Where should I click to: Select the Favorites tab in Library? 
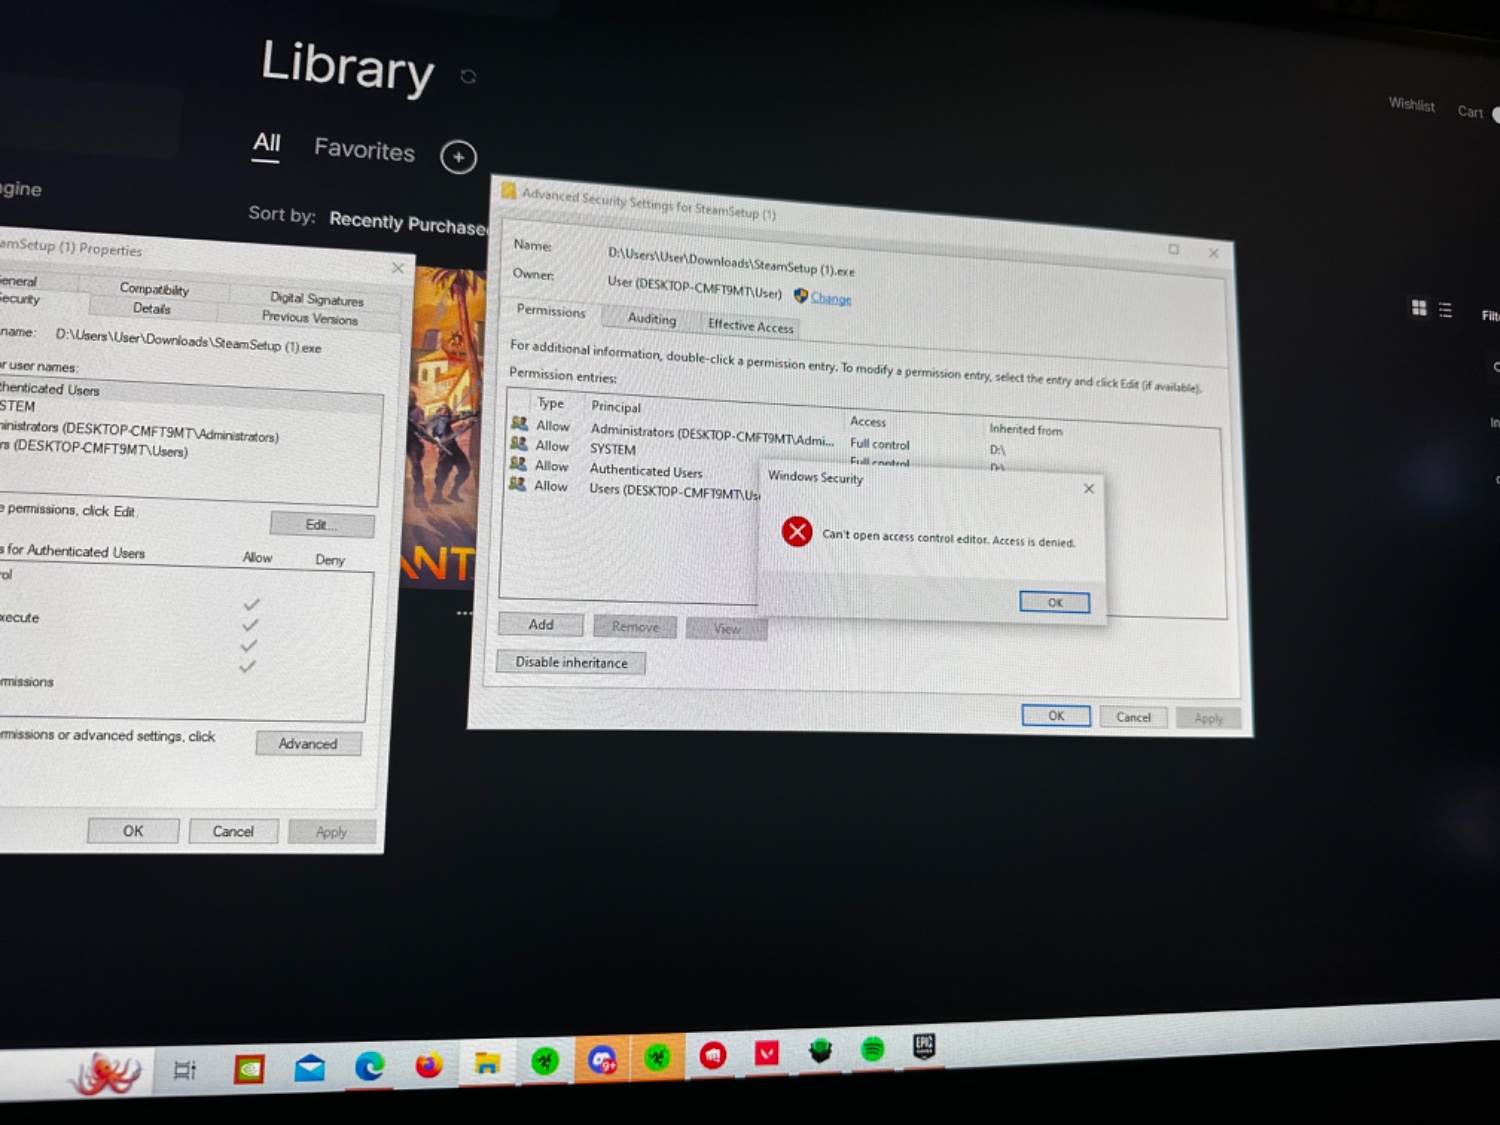click(364, 150)
